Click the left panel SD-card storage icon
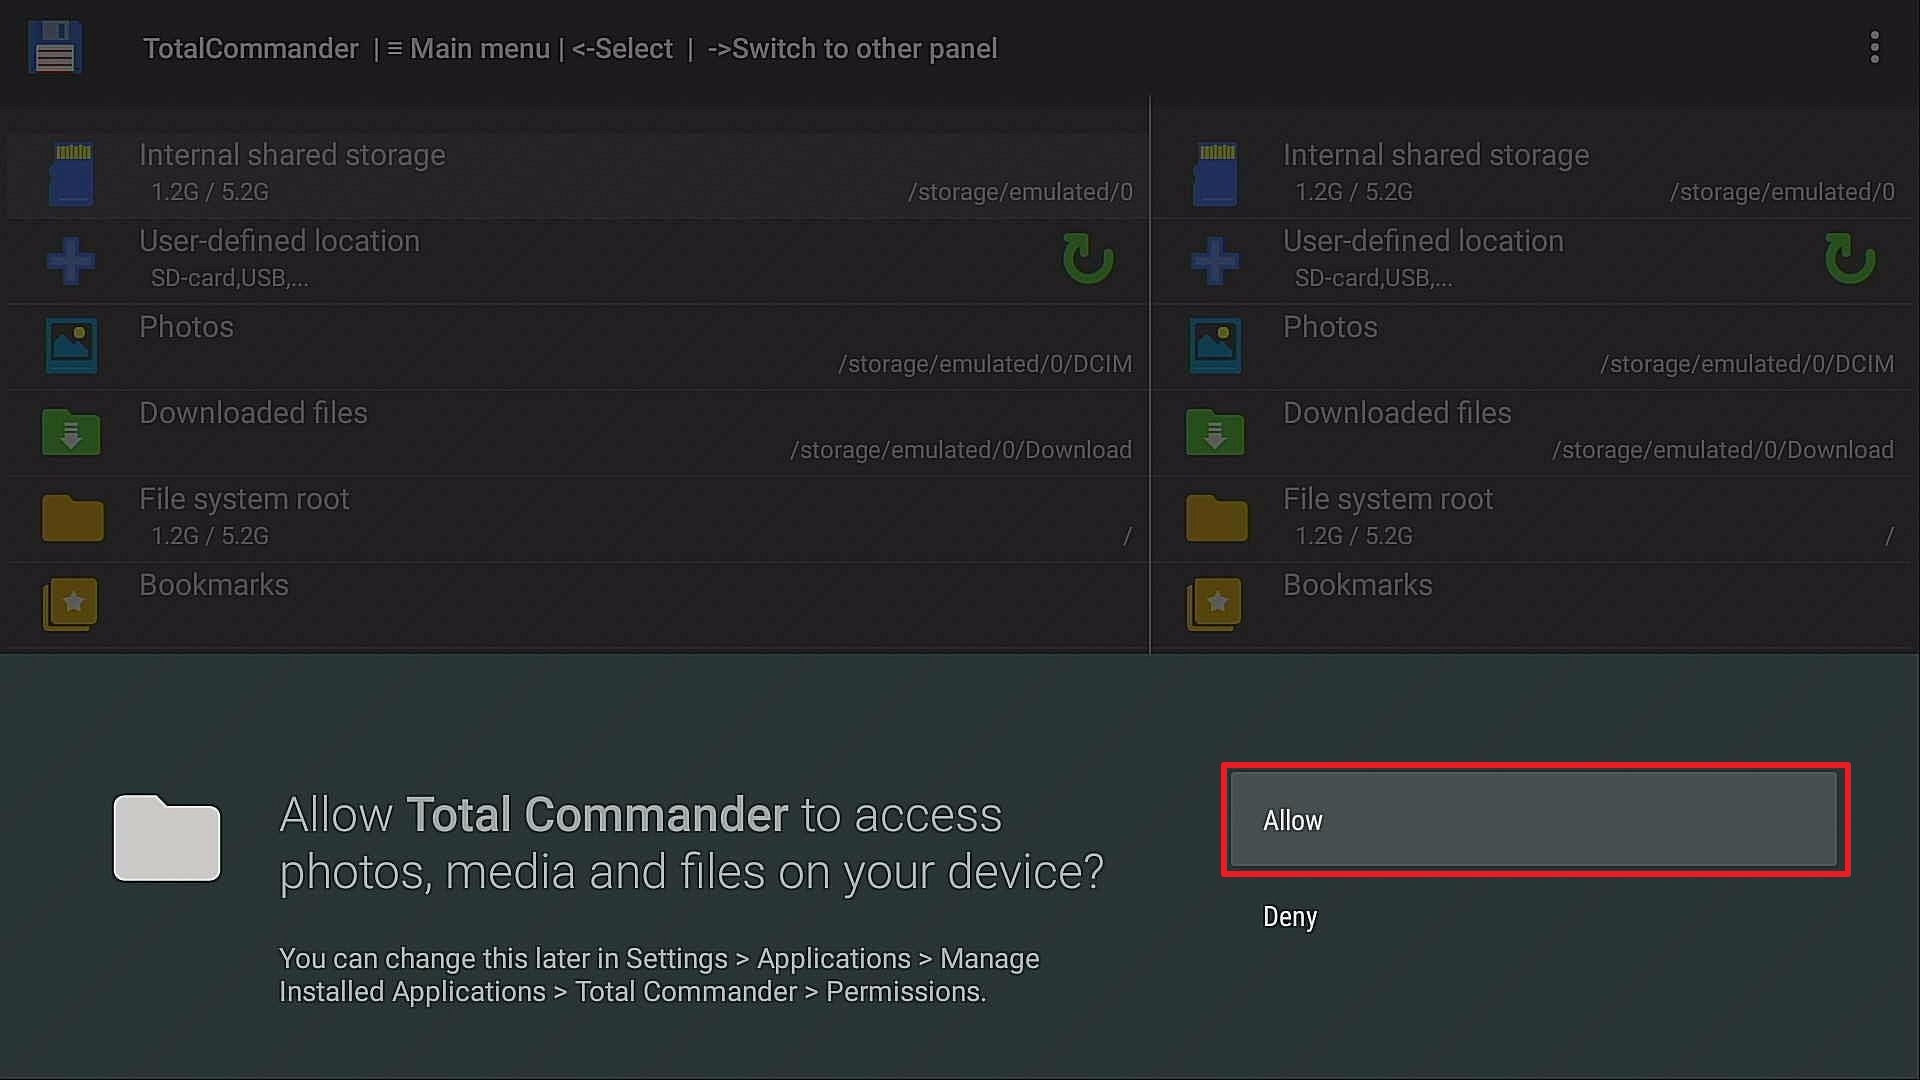 71,174
